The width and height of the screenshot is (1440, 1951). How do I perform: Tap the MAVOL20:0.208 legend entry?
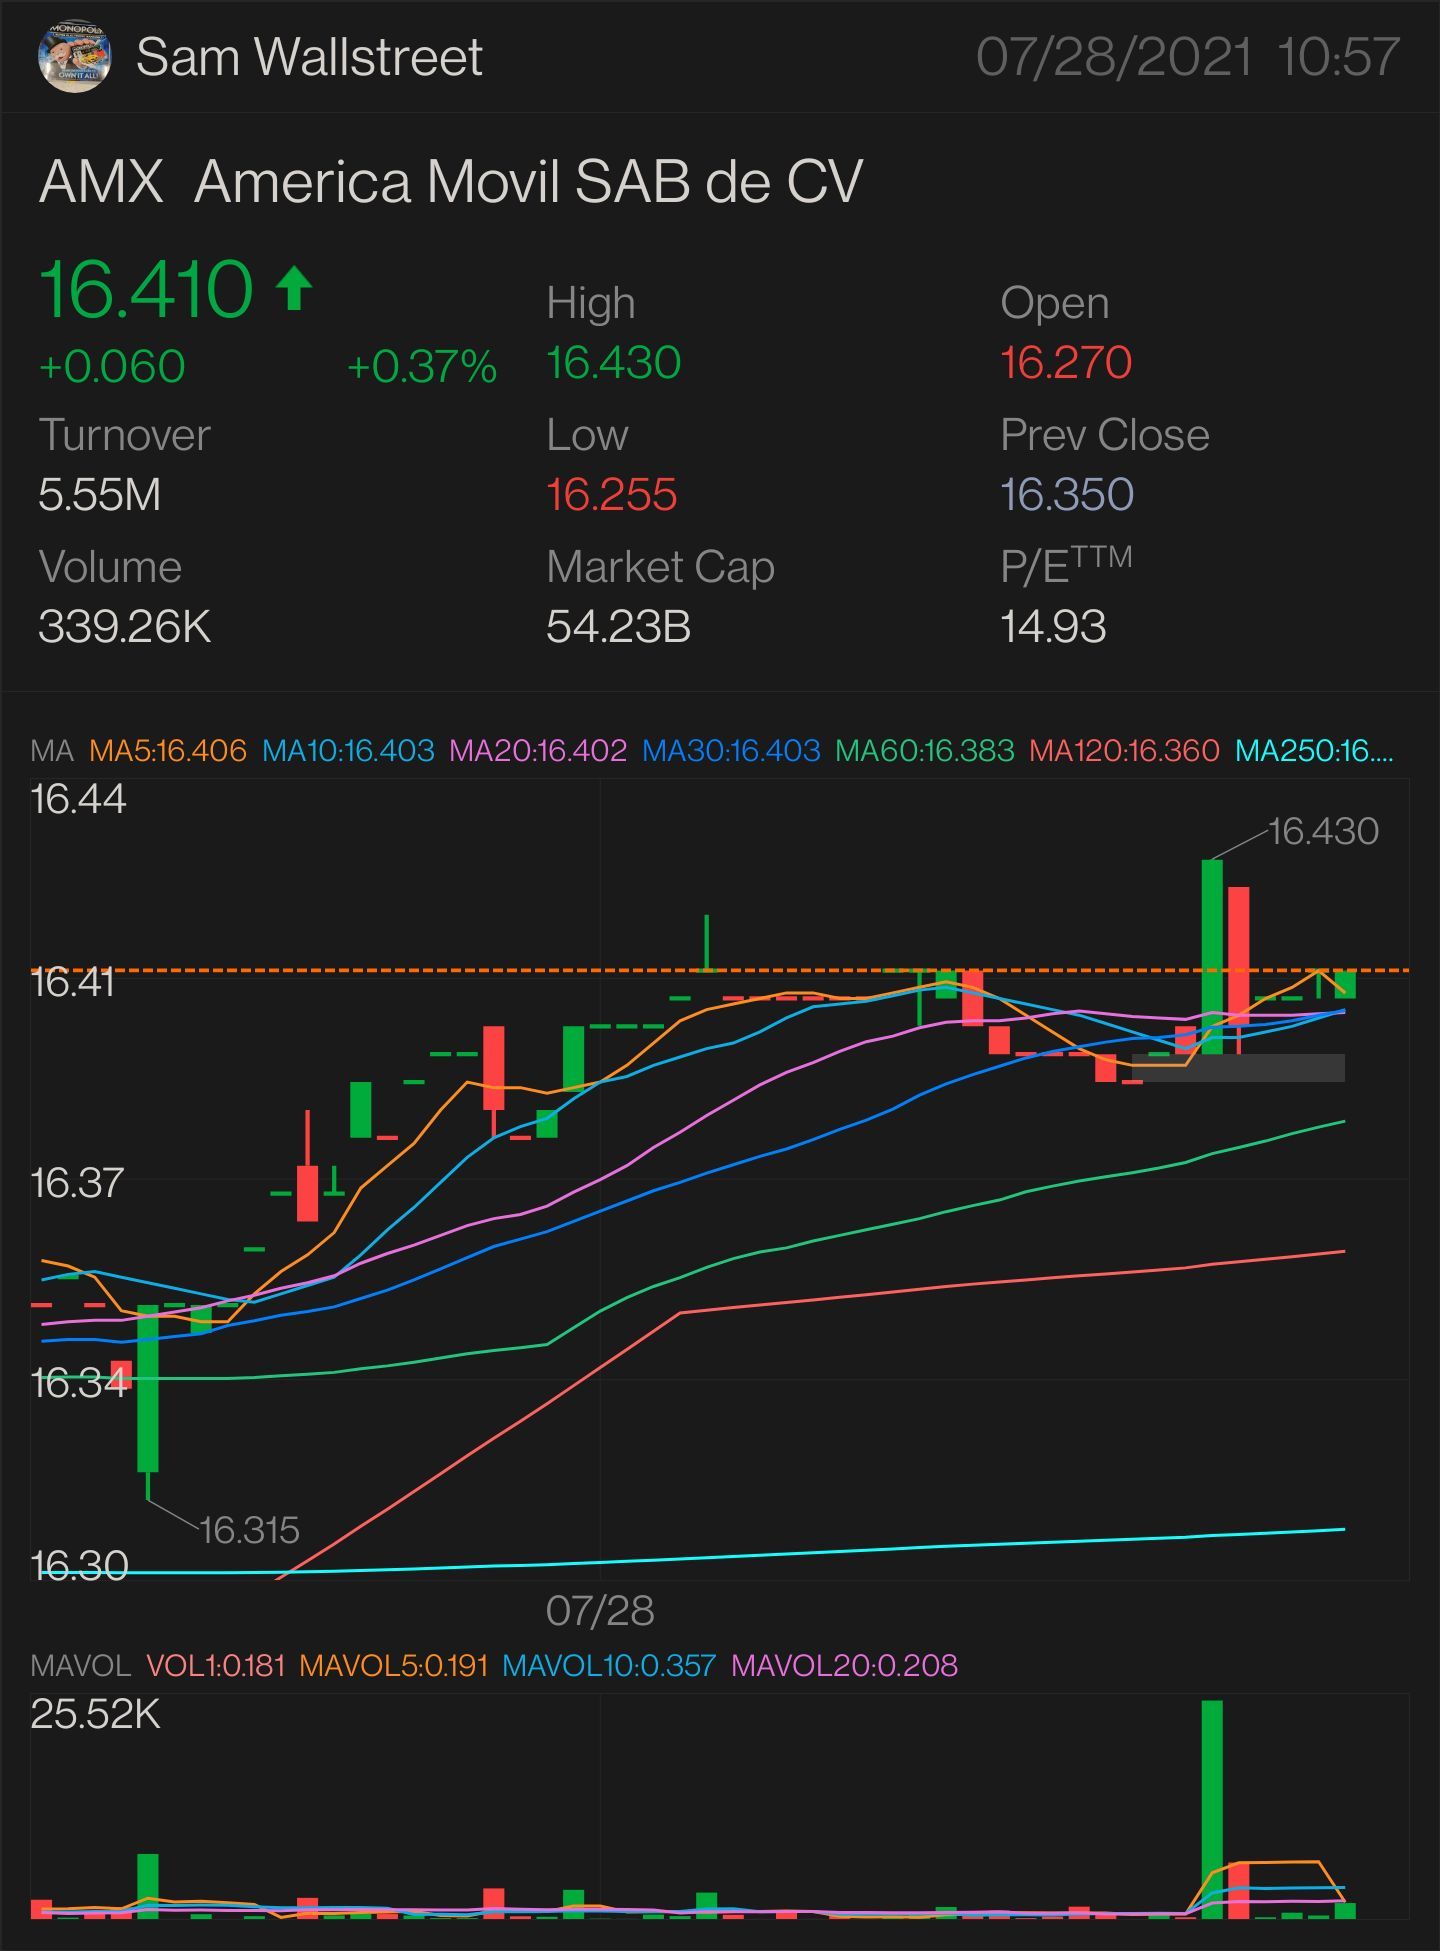coord(844,1666)
